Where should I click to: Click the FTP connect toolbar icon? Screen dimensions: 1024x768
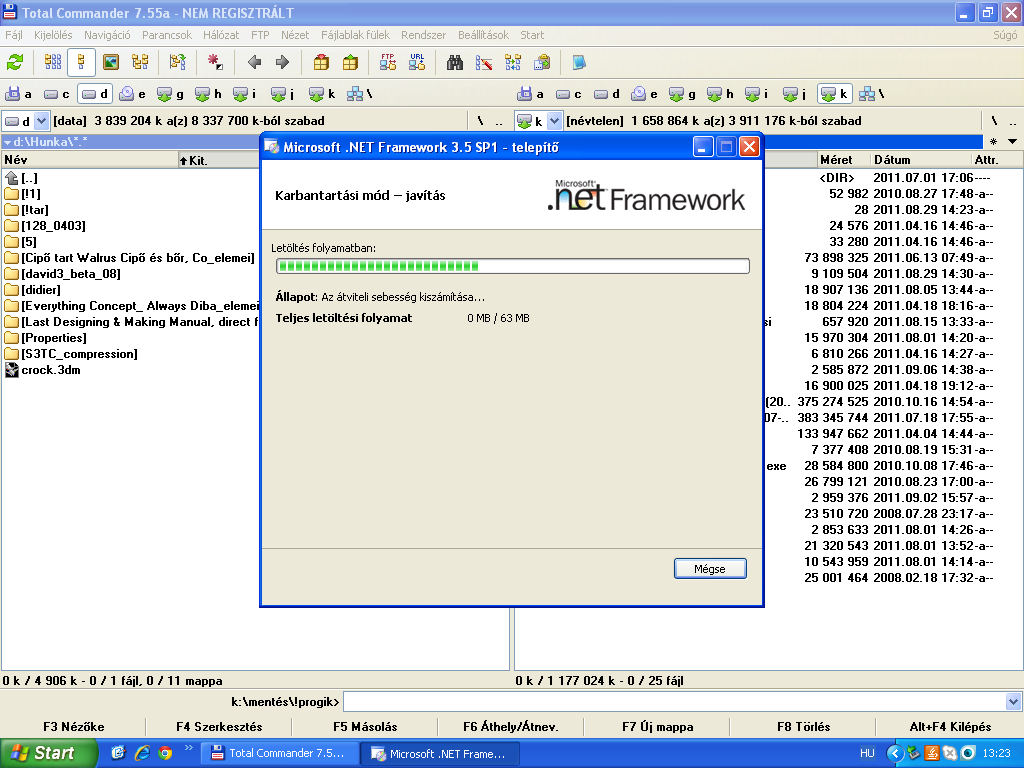click(x=388, y=62)
